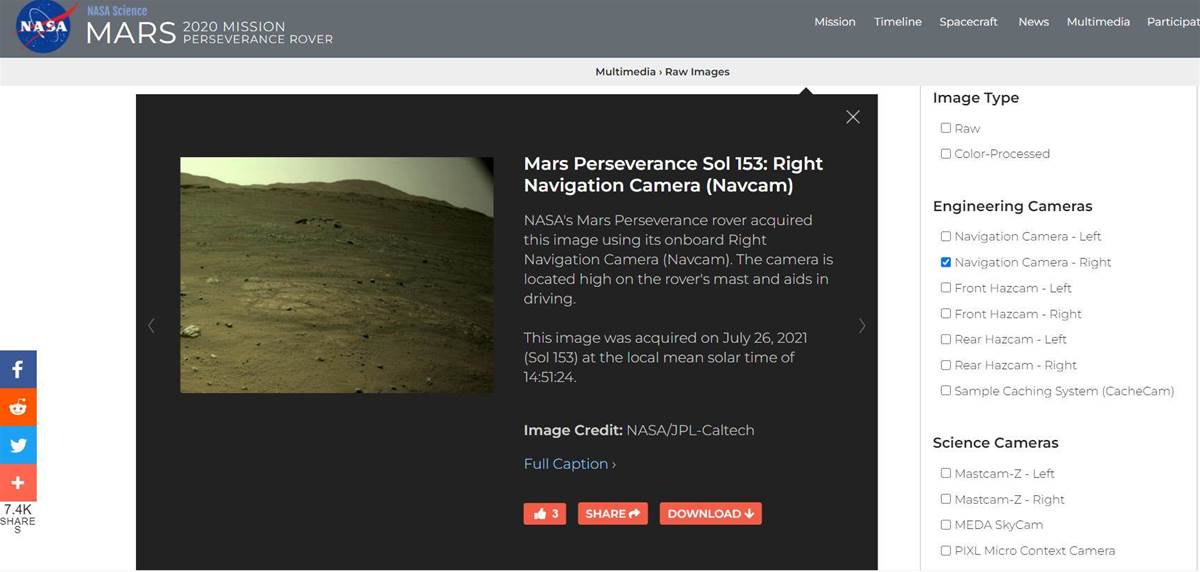Close the image detail popup
Screen dimensions: 1200x572
click(x=853, y=117)
